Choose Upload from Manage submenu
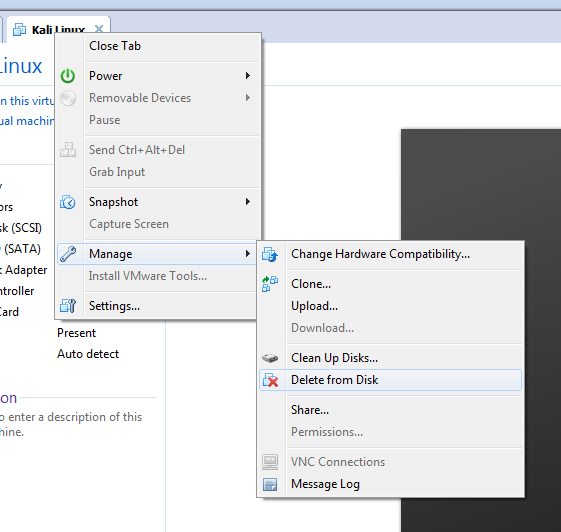Screen dimensions: 561x532 (x=390, y=306)
